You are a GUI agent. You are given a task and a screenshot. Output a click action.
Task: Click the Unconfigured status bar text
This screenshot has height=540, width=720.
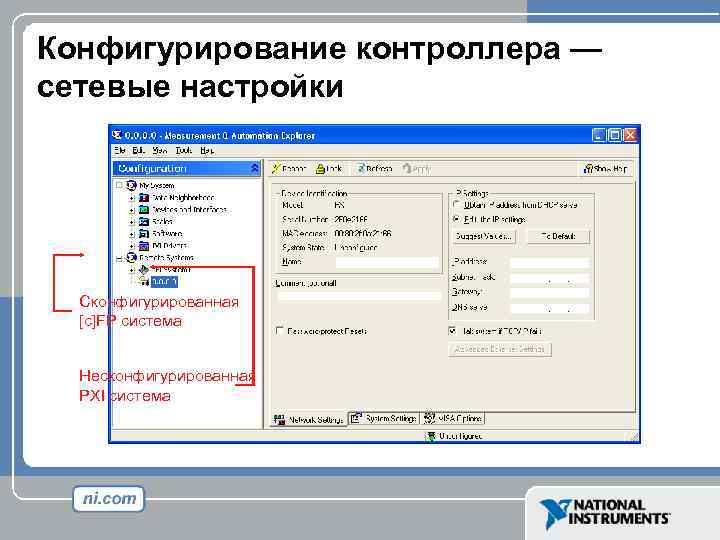461,436
